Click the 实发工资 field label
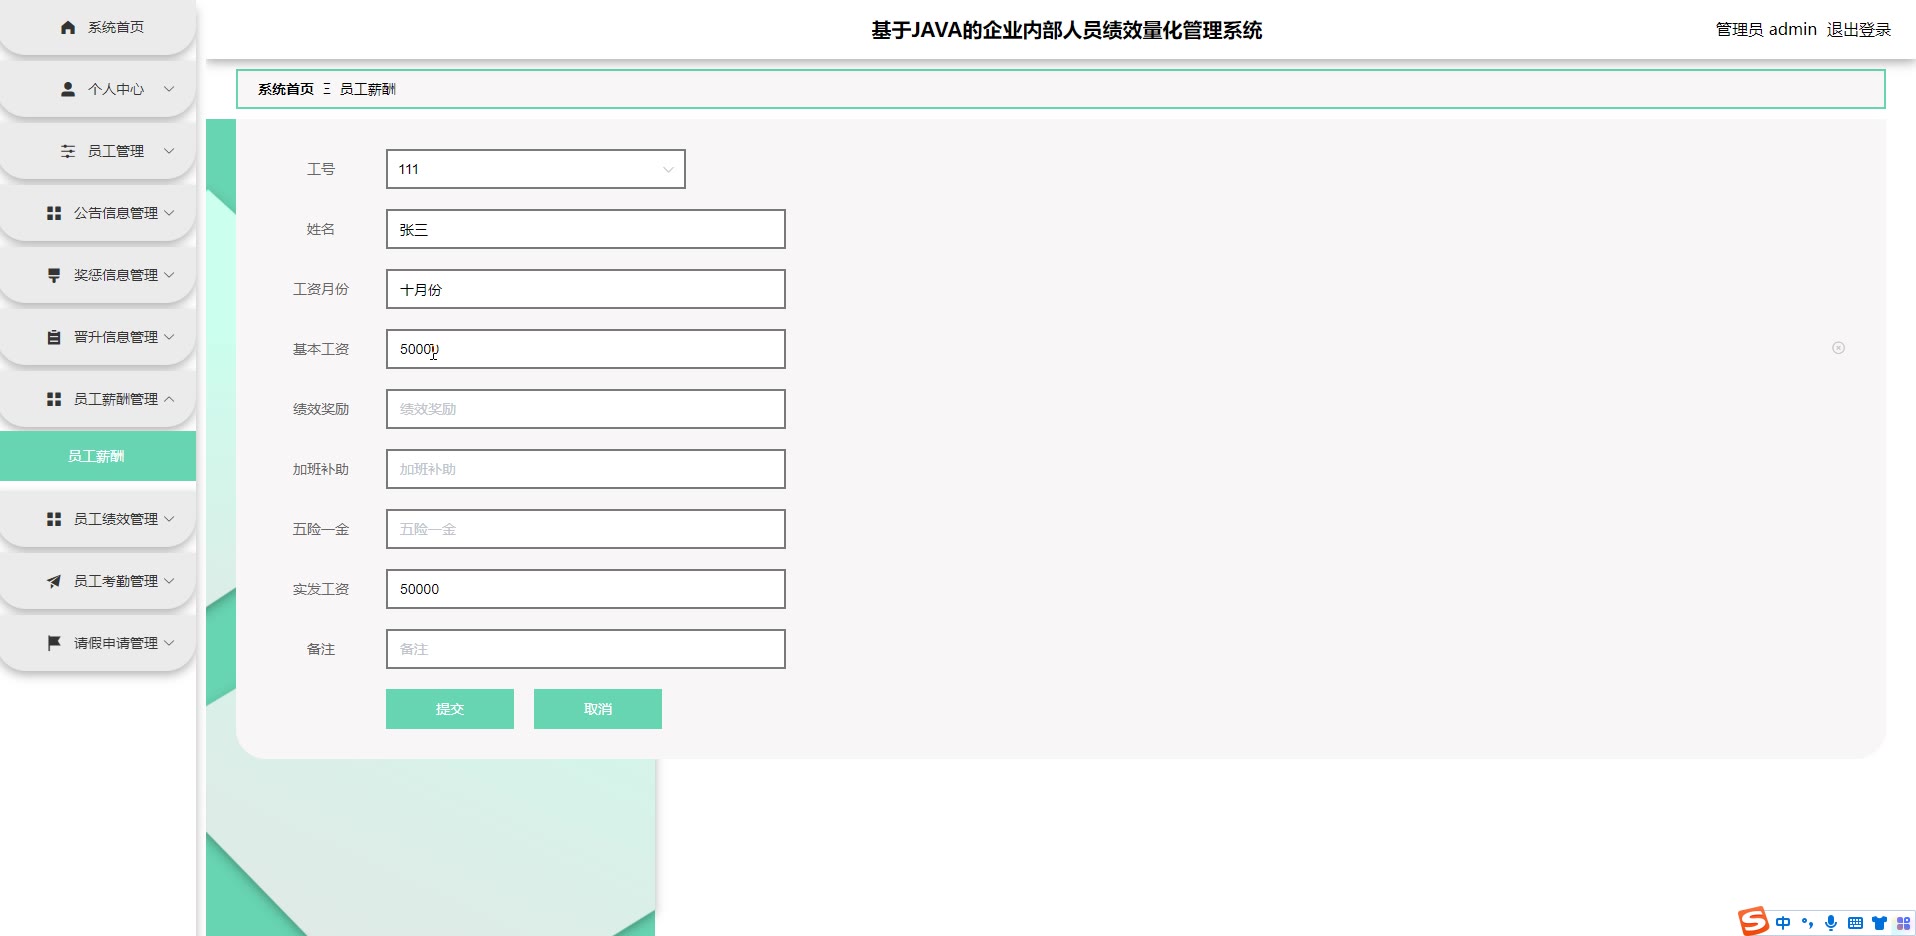This screenshot has height=936, width=1916. point(321,589)
